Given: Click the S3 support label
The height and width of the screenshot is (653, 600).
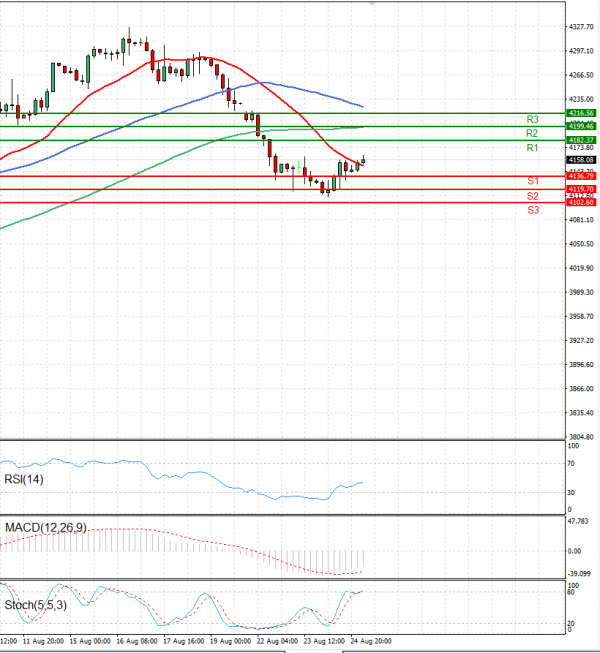Looking at the screenshot, I should 533,210.
